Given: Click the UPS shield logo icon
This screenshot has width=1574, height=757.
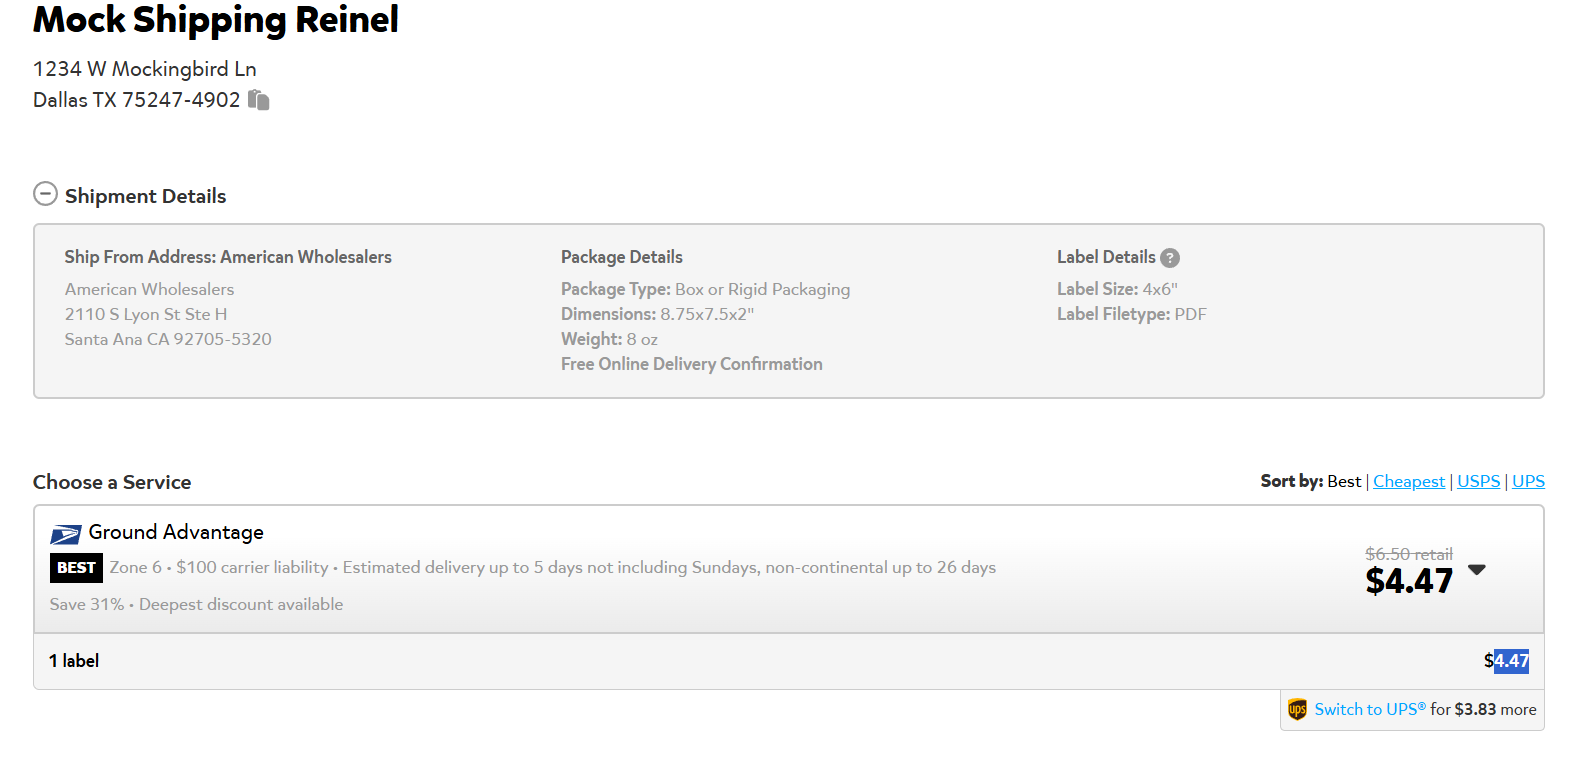Looking at the screenshot, I should (x=1298, y=709).
